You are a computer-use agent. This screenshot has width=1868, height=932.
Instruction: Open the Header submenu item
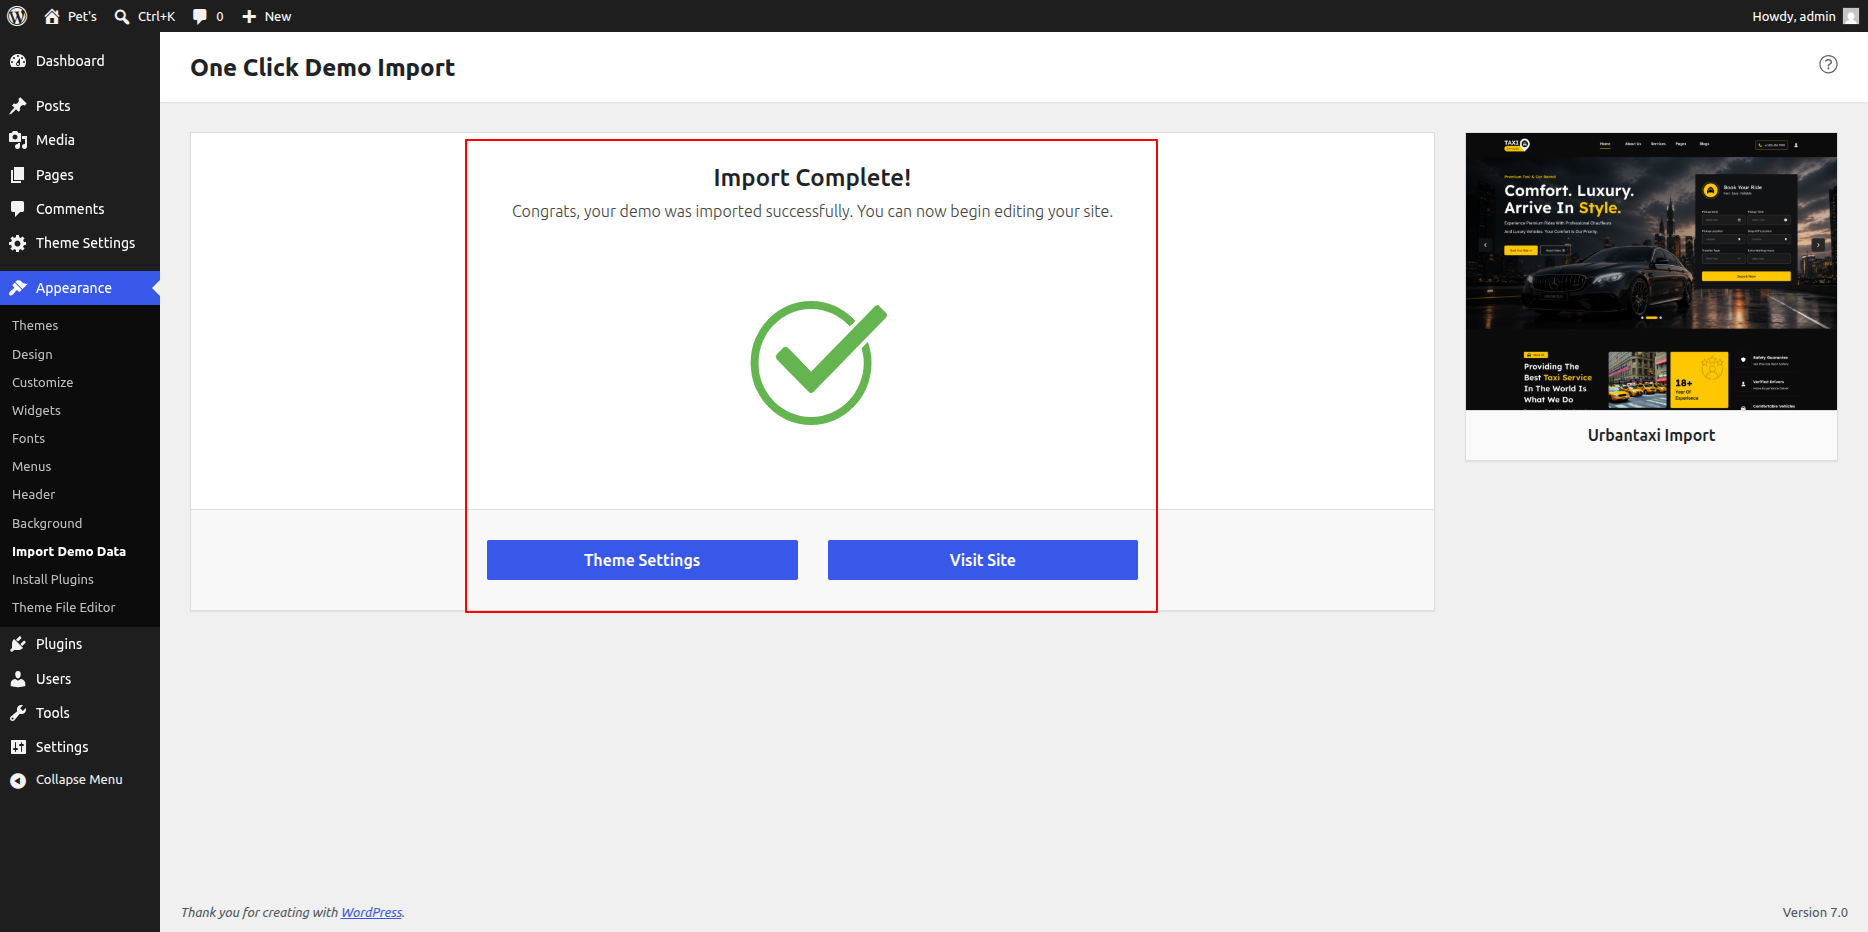click(33, 495)
